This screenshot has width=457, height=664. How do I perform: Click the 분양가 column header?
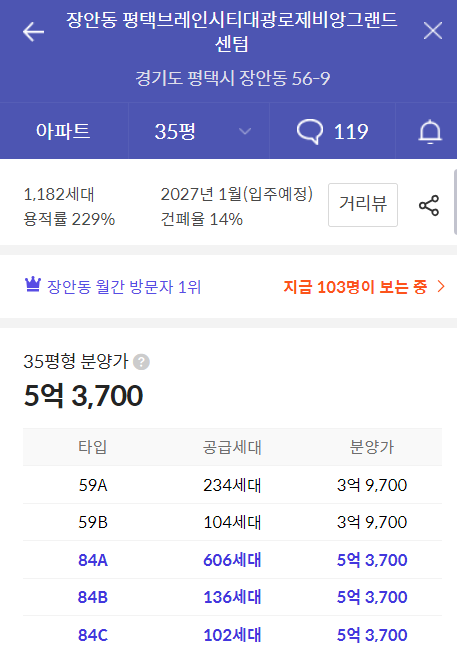371,447
